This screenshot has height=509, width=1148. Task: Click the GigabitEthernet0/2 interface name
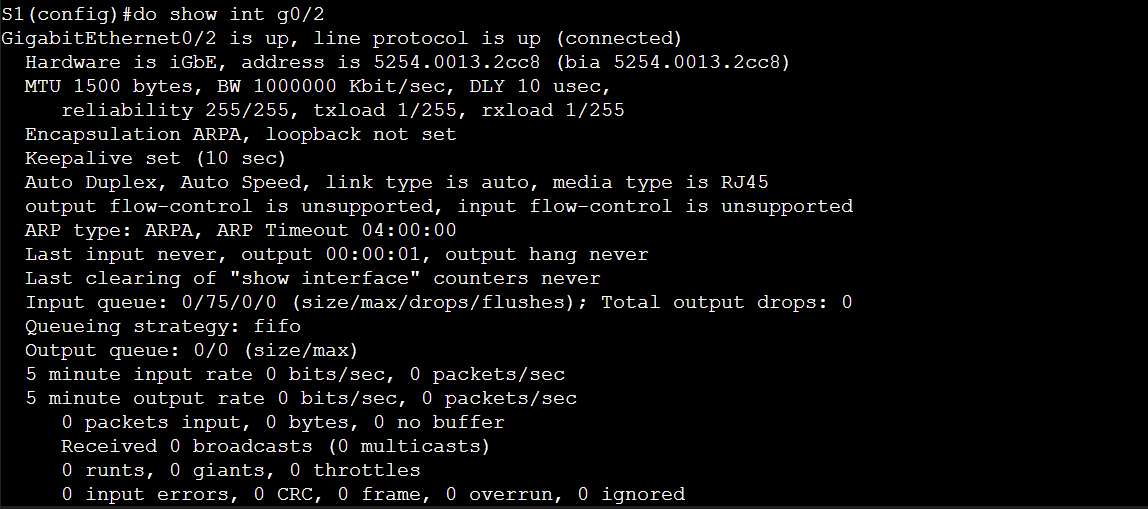(109, 37)
